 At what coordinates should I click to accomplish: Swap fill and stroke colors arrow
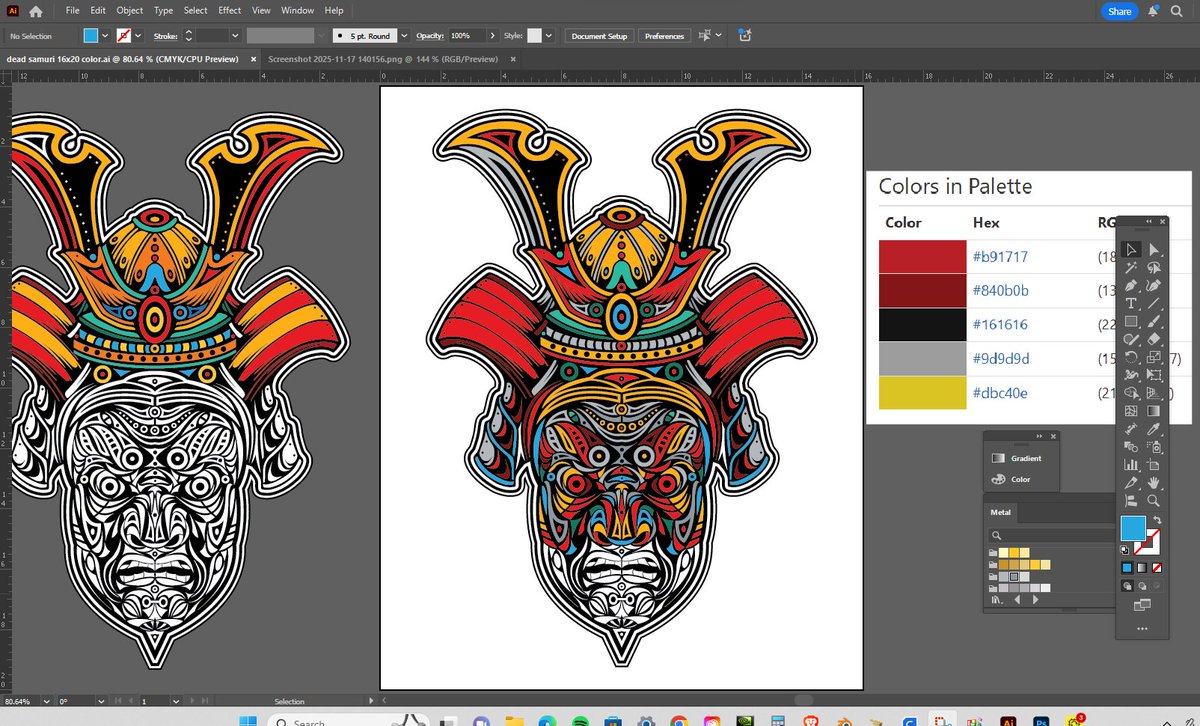1156,519
